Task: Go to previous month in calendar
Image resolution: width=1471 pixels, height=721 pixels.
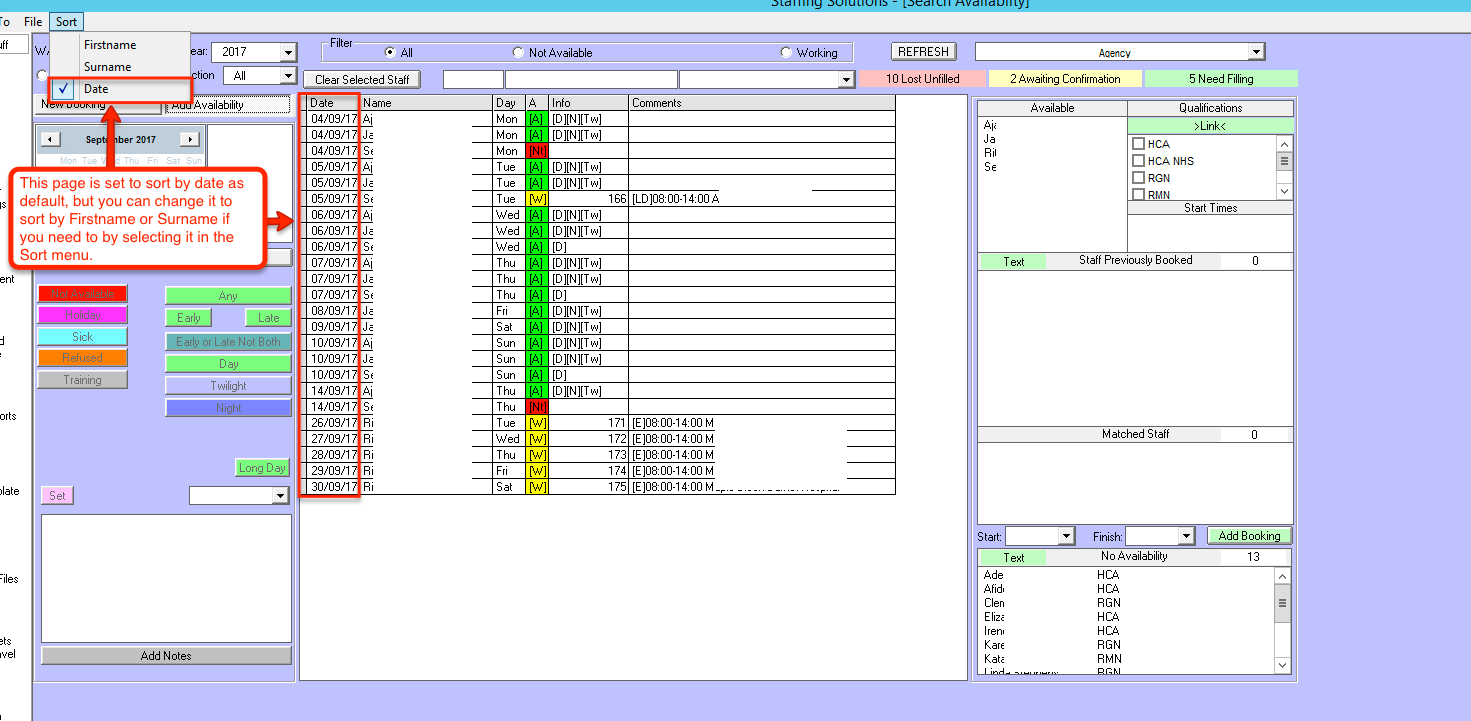Action: [x=50, y=139]
